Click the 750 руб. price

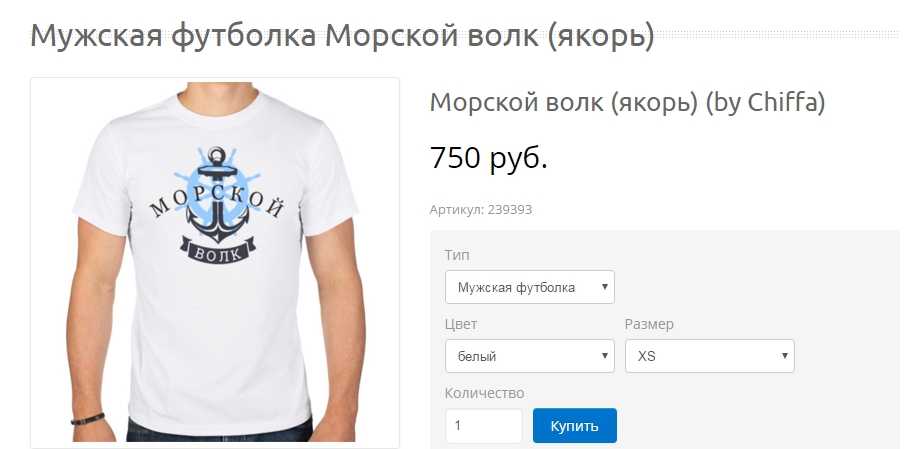click(488, 158)
